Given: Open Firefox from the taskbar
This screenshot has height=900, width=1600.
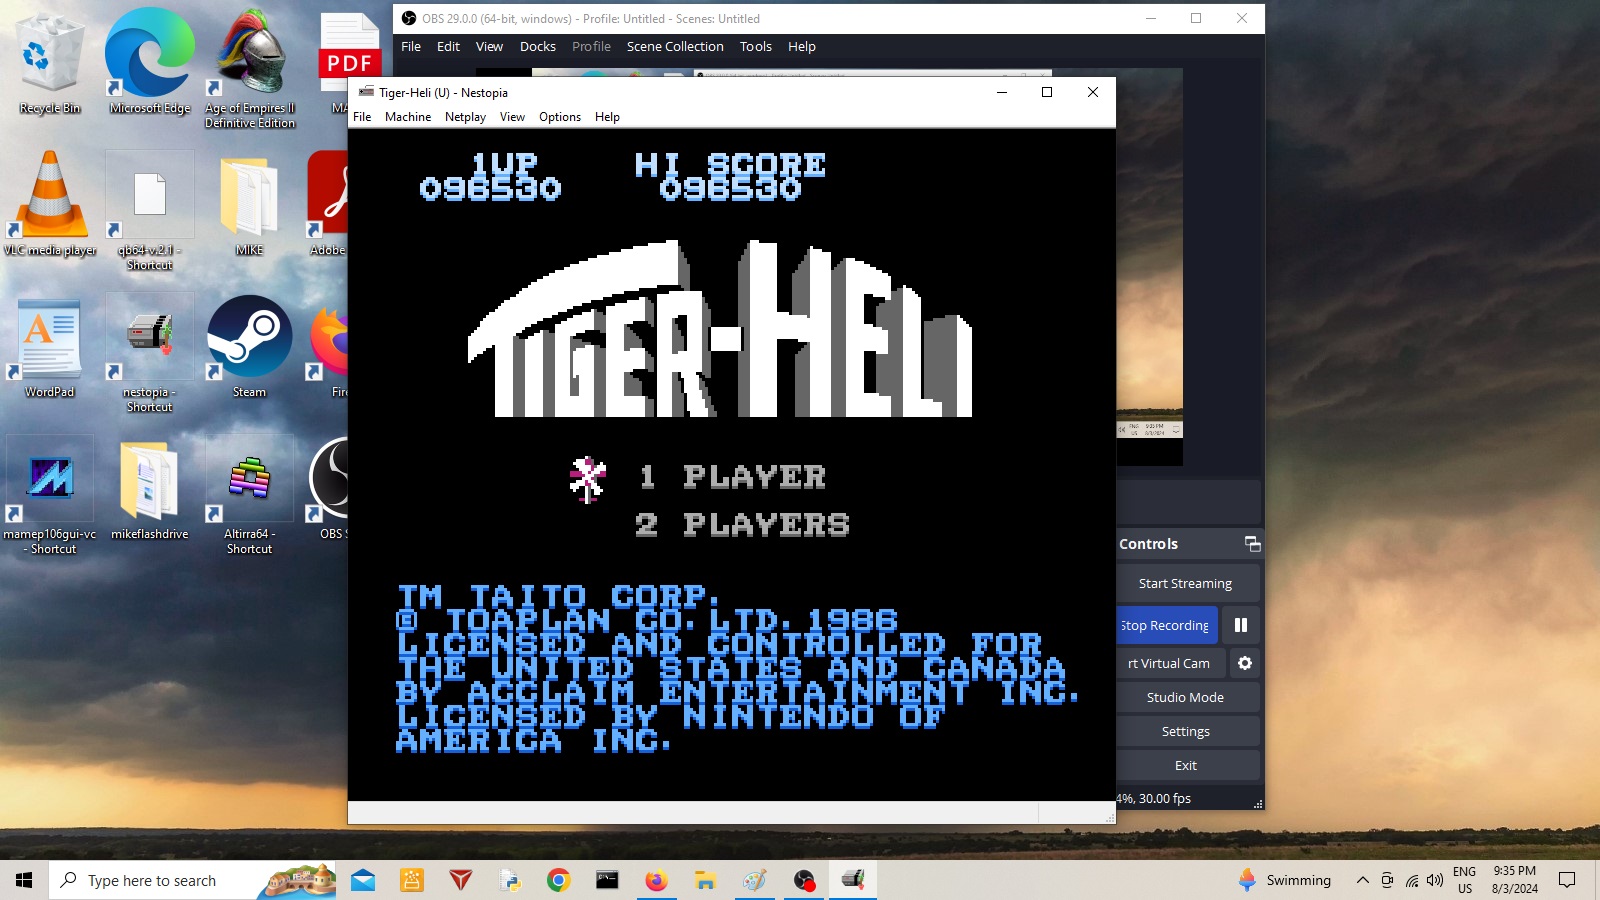Looking at the screenshot, I should point(656,880).
